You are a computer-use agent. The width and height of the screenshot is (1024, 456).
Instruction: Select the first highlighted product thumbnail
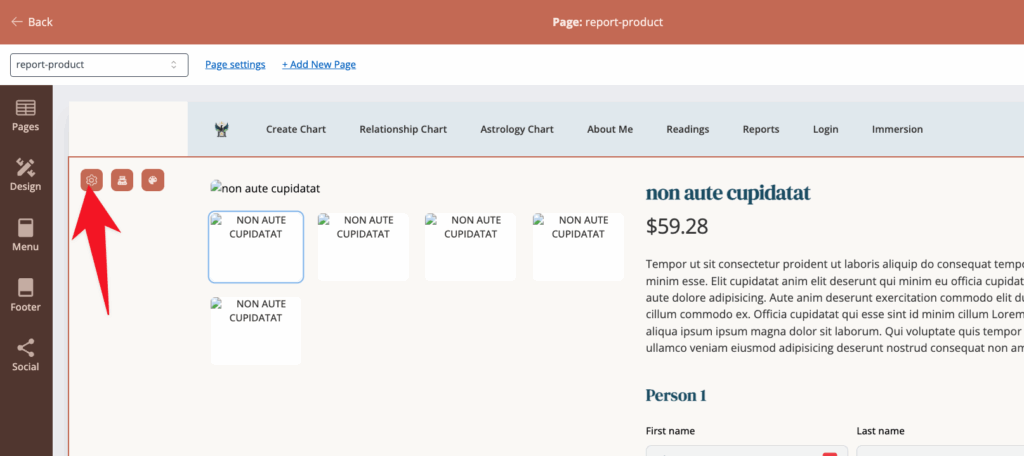256,247
